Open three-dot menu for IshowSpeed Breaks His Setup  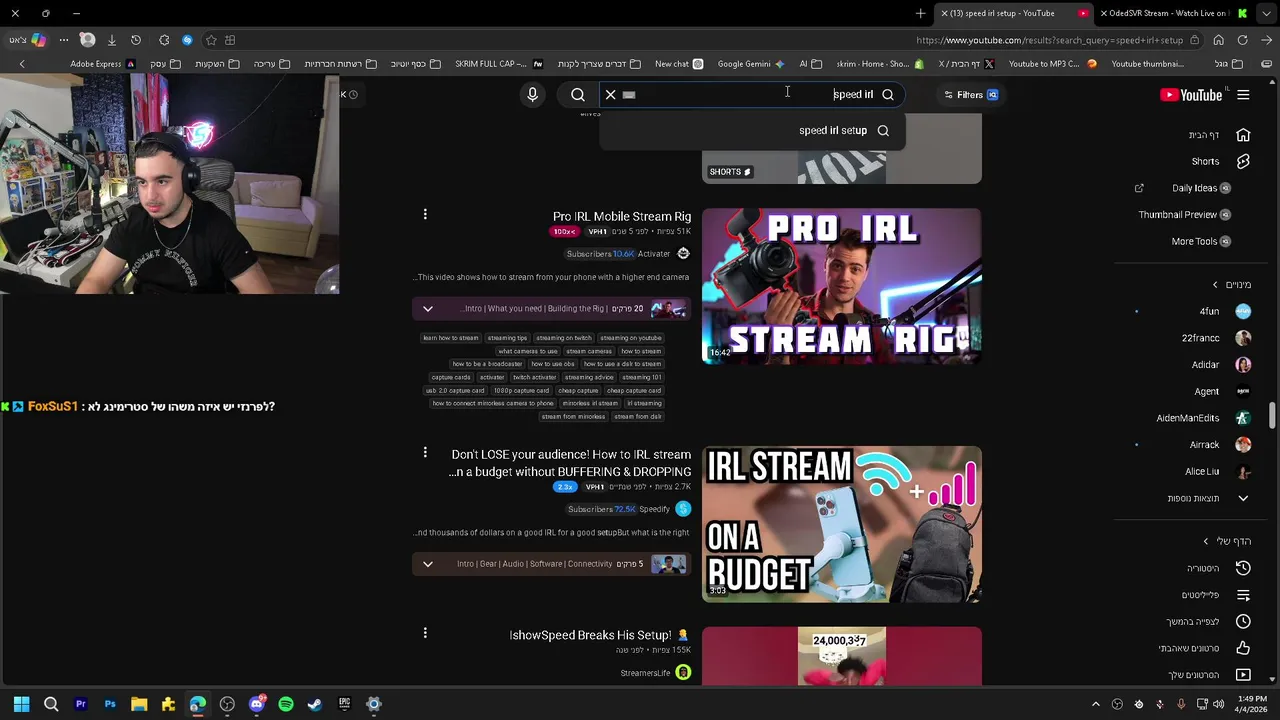pos(425,633)
